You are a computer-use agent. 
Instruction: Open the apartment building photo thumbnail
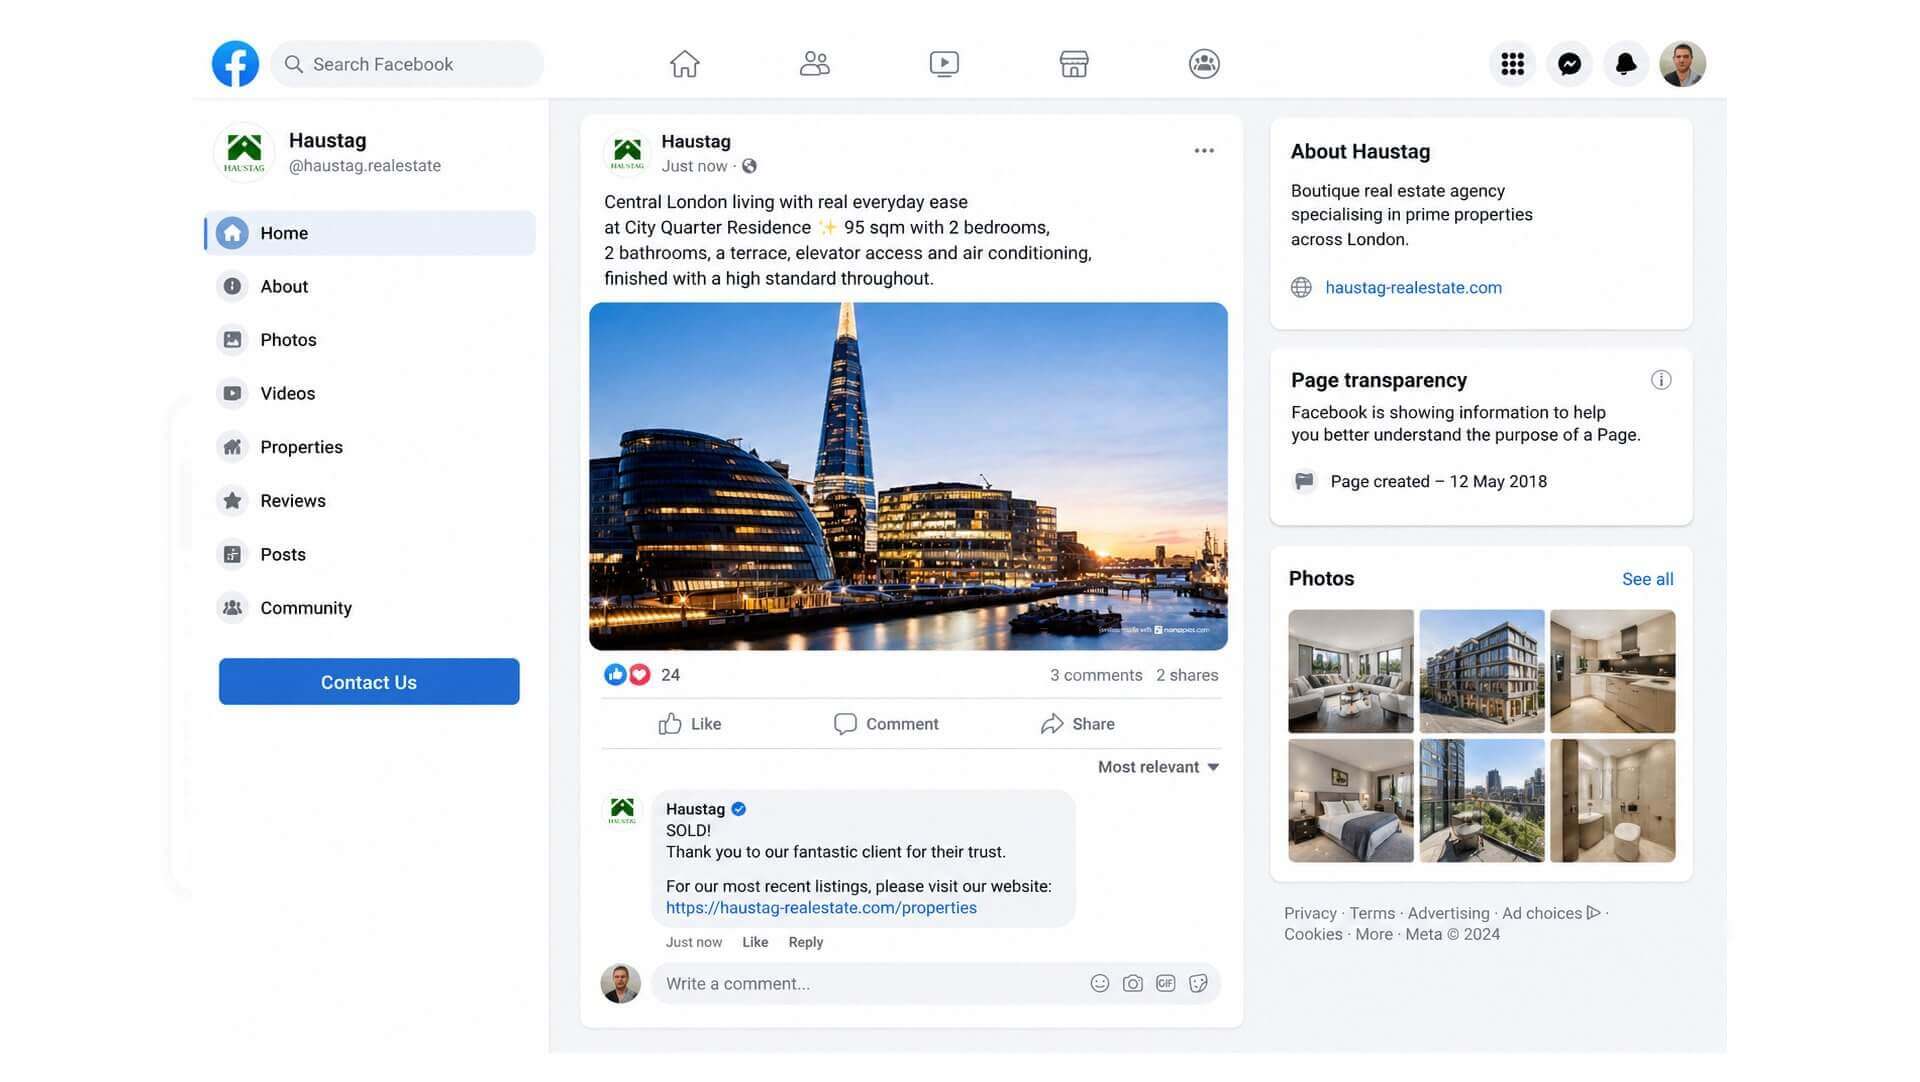[1481, 671]
